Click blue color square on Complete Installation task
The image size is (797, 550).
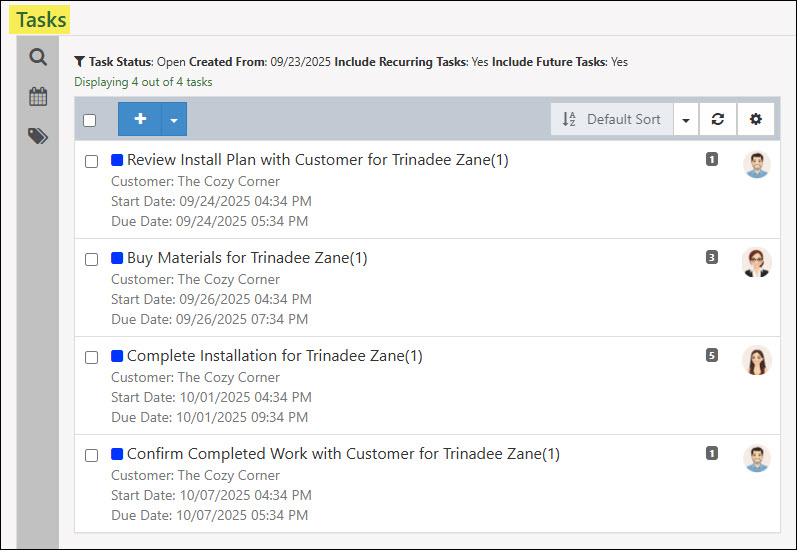tap(117, 356)
